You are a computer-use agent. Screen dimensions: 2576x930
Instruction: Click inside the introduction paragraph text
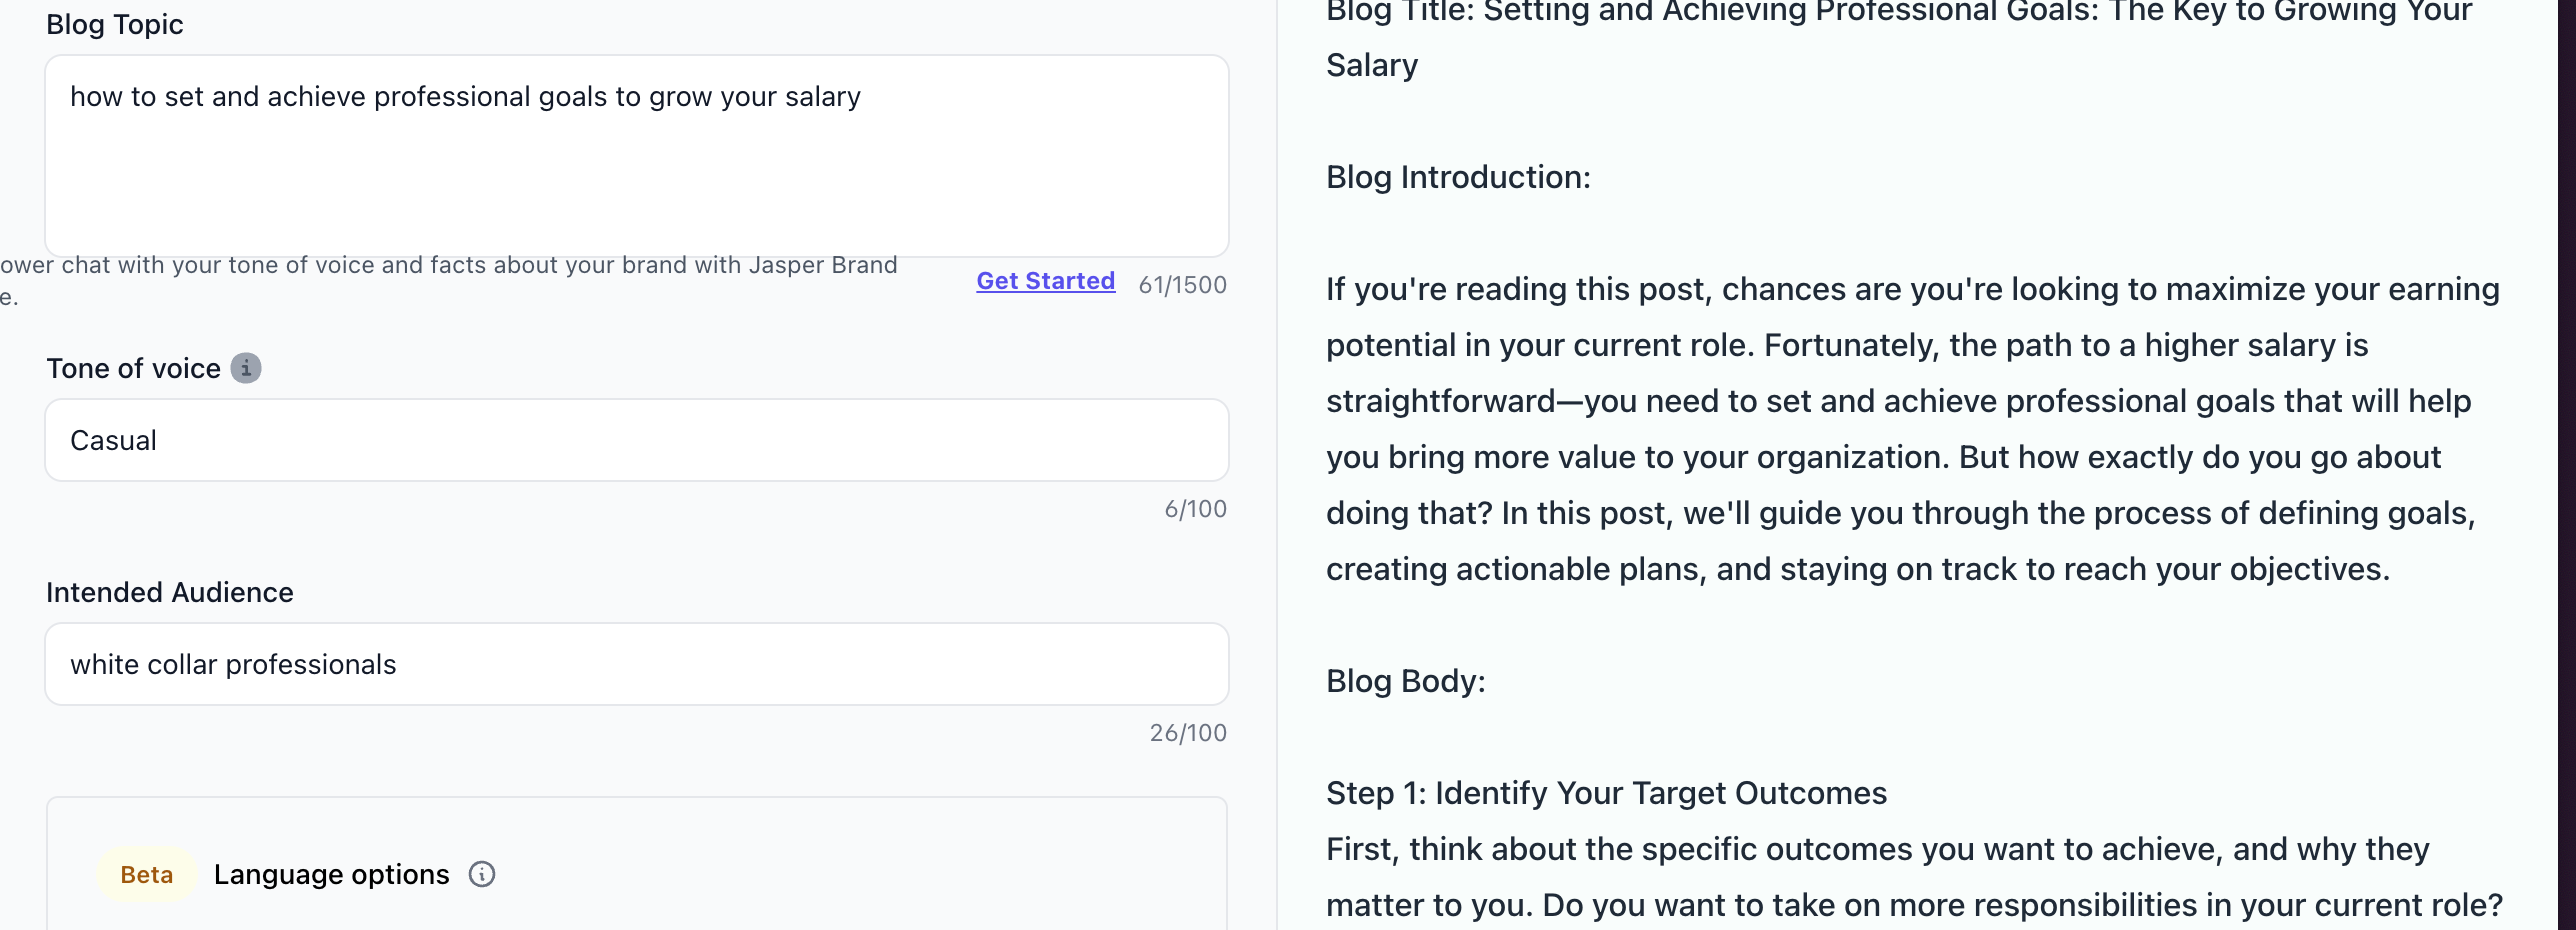point(1910,429)
